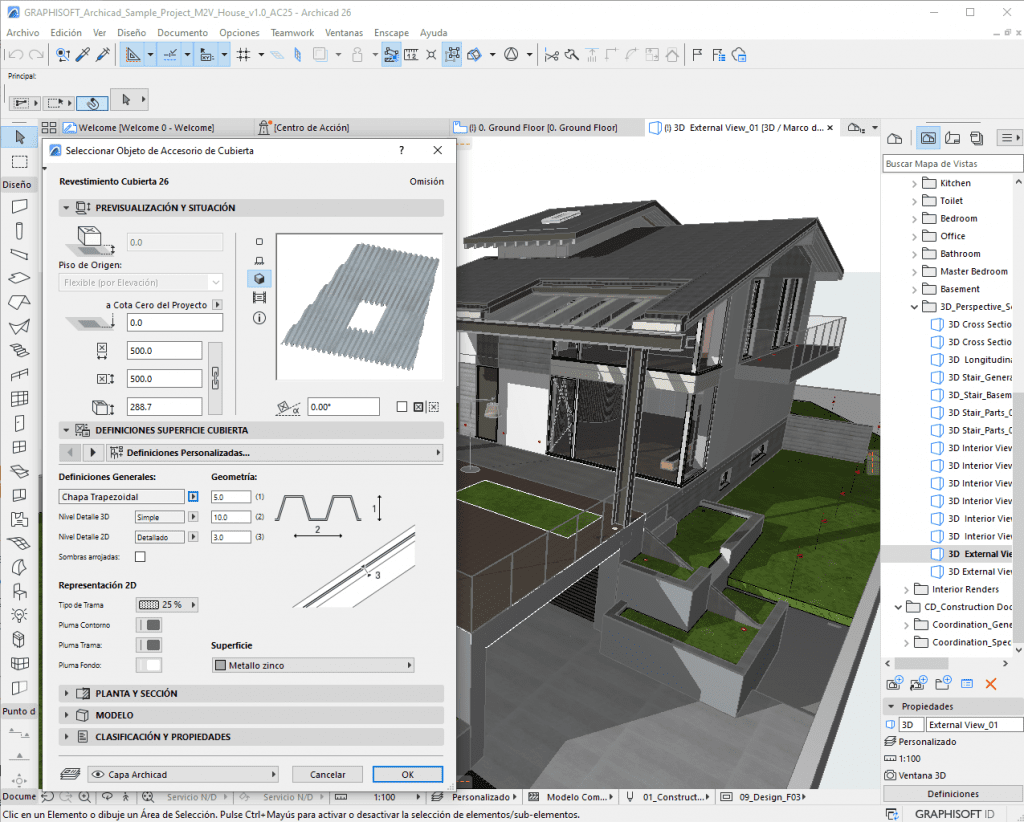Click the delete X icon in navigator
Image resolution: width=1024 pixels, height=822 pixels.
pos(991,684)
